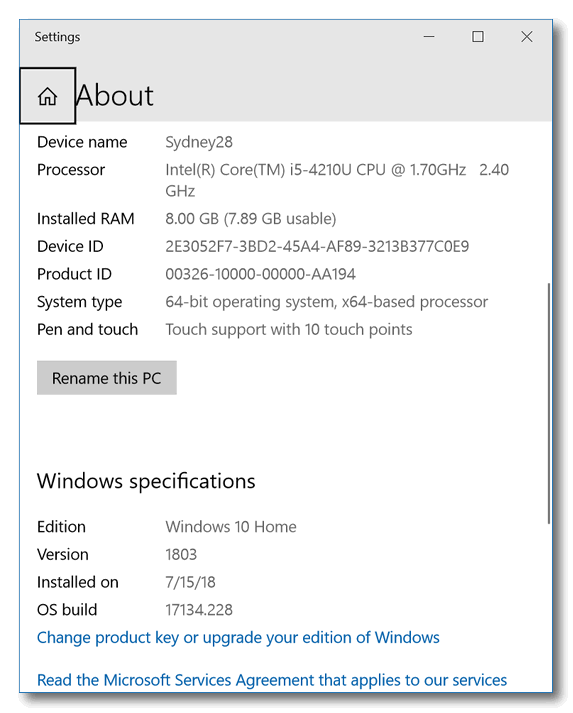The width and height of the screenshot is (573, 713).
Task: Minimize the Settings window
Action: (429, 36)
